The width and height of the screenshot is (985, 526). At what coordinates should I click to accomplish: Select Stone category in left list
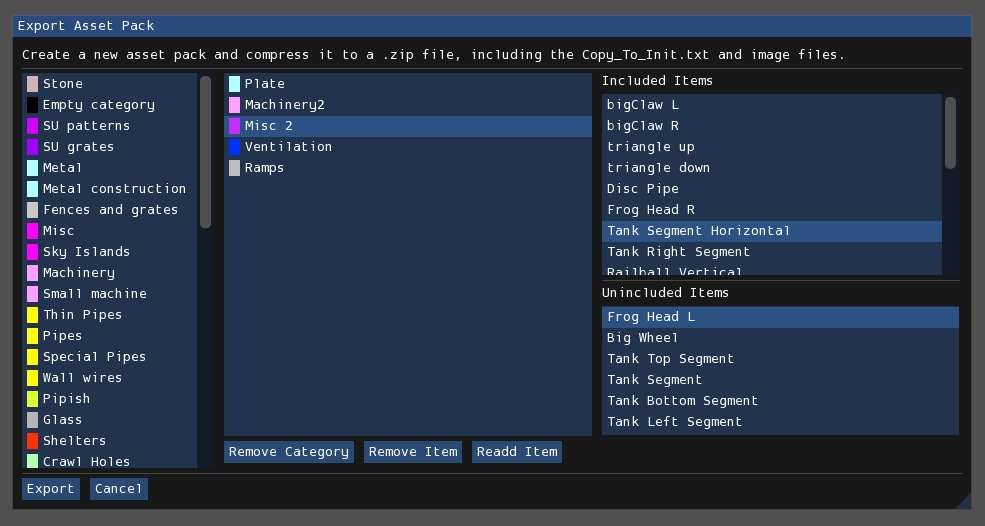click(110, 84)
